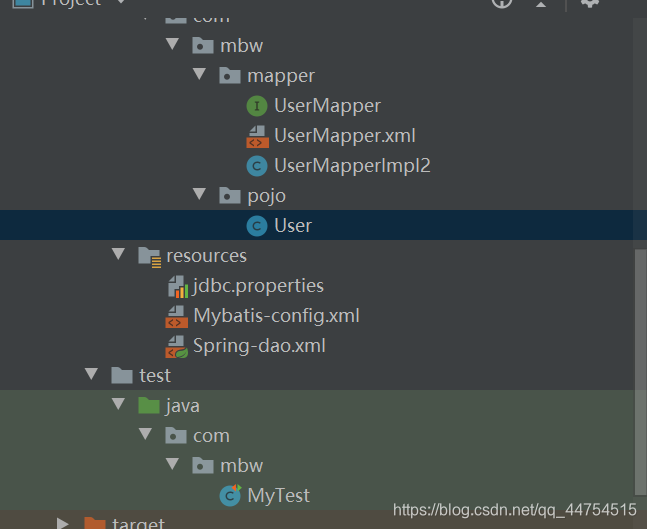Expand the target folder
The image size is (647, 529).
(63, 523)
